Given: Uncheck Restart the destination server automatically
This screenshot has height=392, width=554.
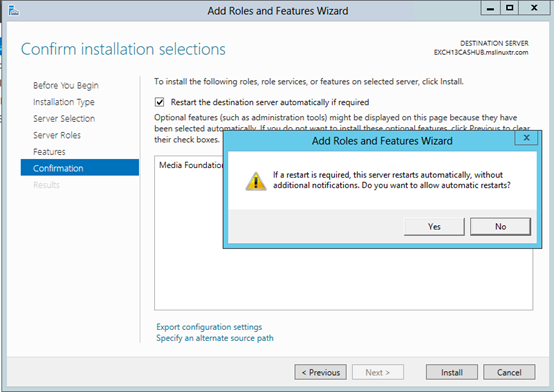Looking at the screenshot, I should pyautogui.click(x=160, y=102).
